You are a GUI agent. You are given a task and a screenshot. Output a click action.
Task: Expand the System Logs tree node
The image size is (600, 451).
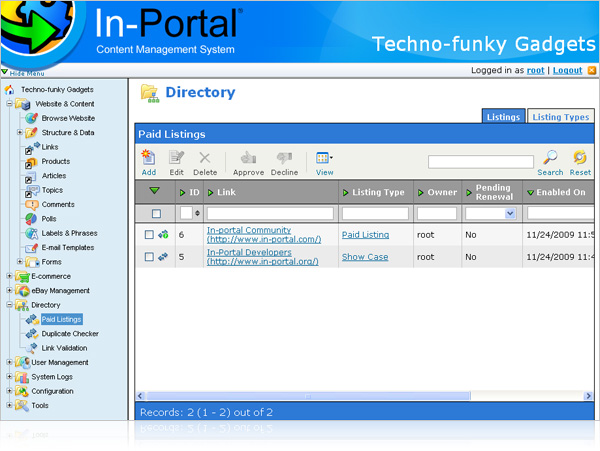coord(9,376)
